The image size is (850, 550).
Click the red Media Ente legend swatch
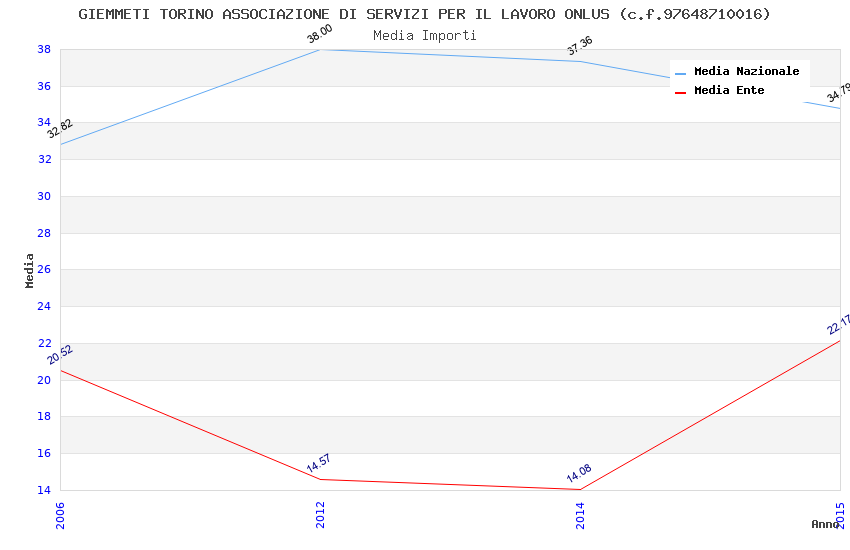click(x=680, y=93)
